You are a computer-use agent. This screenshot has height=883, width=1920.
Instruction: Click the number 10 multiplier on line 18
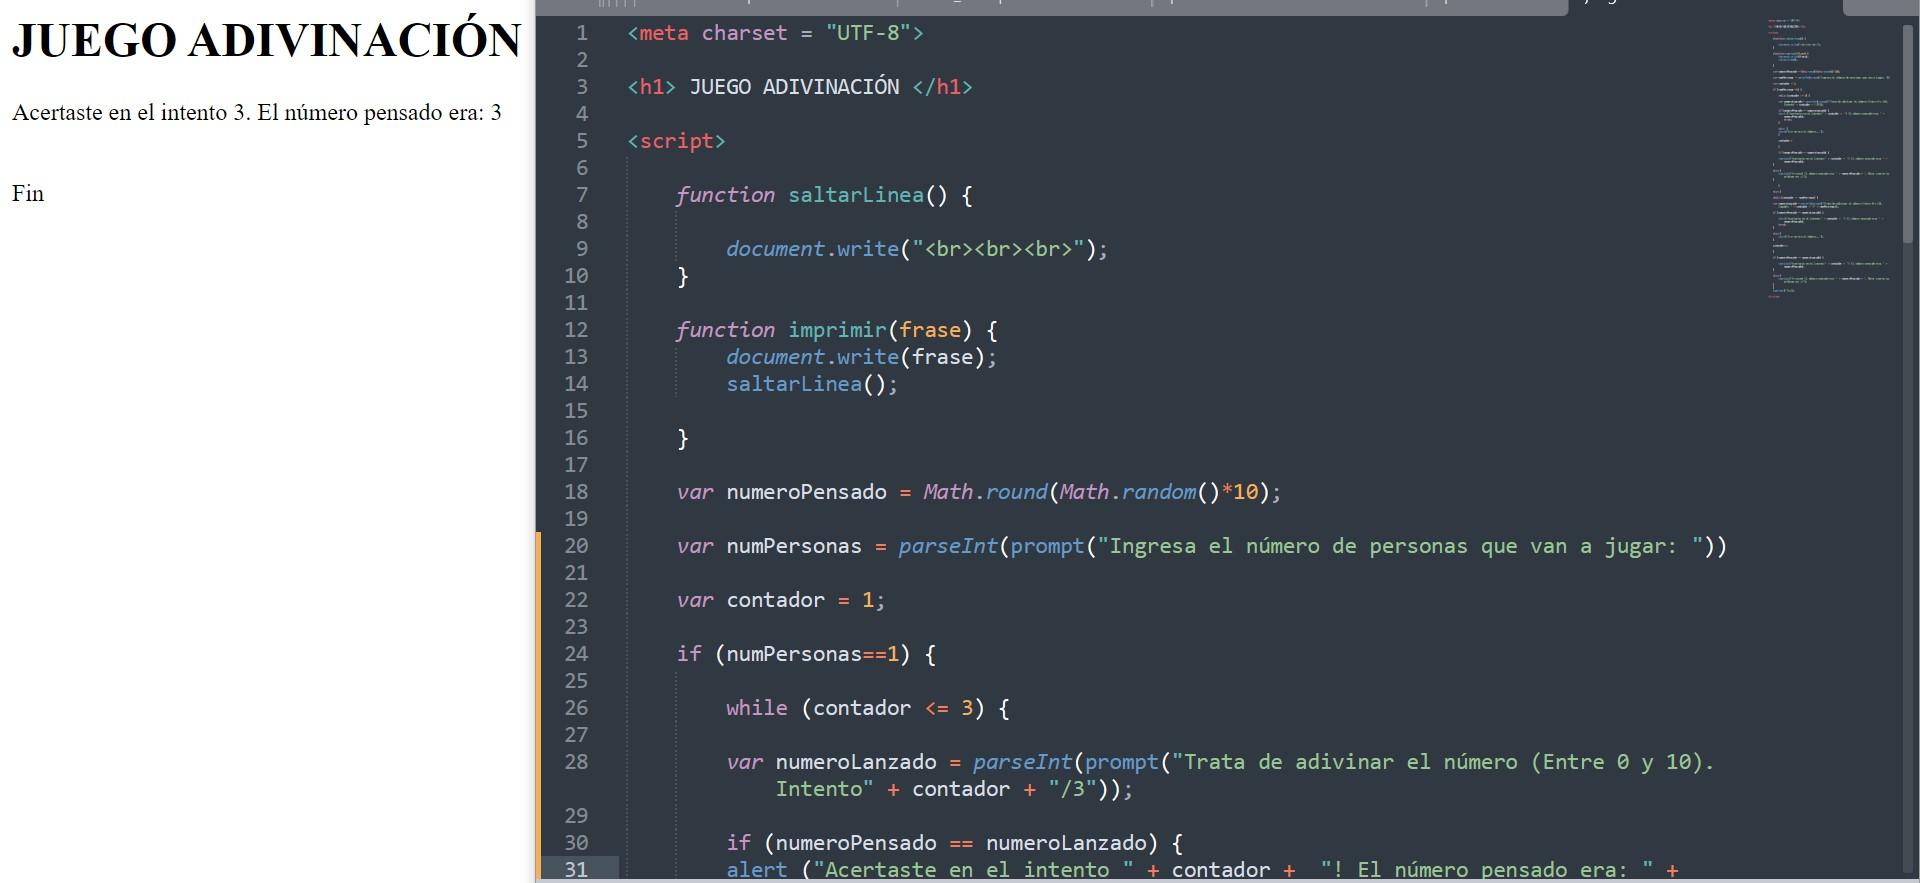tap(1246, 492)
